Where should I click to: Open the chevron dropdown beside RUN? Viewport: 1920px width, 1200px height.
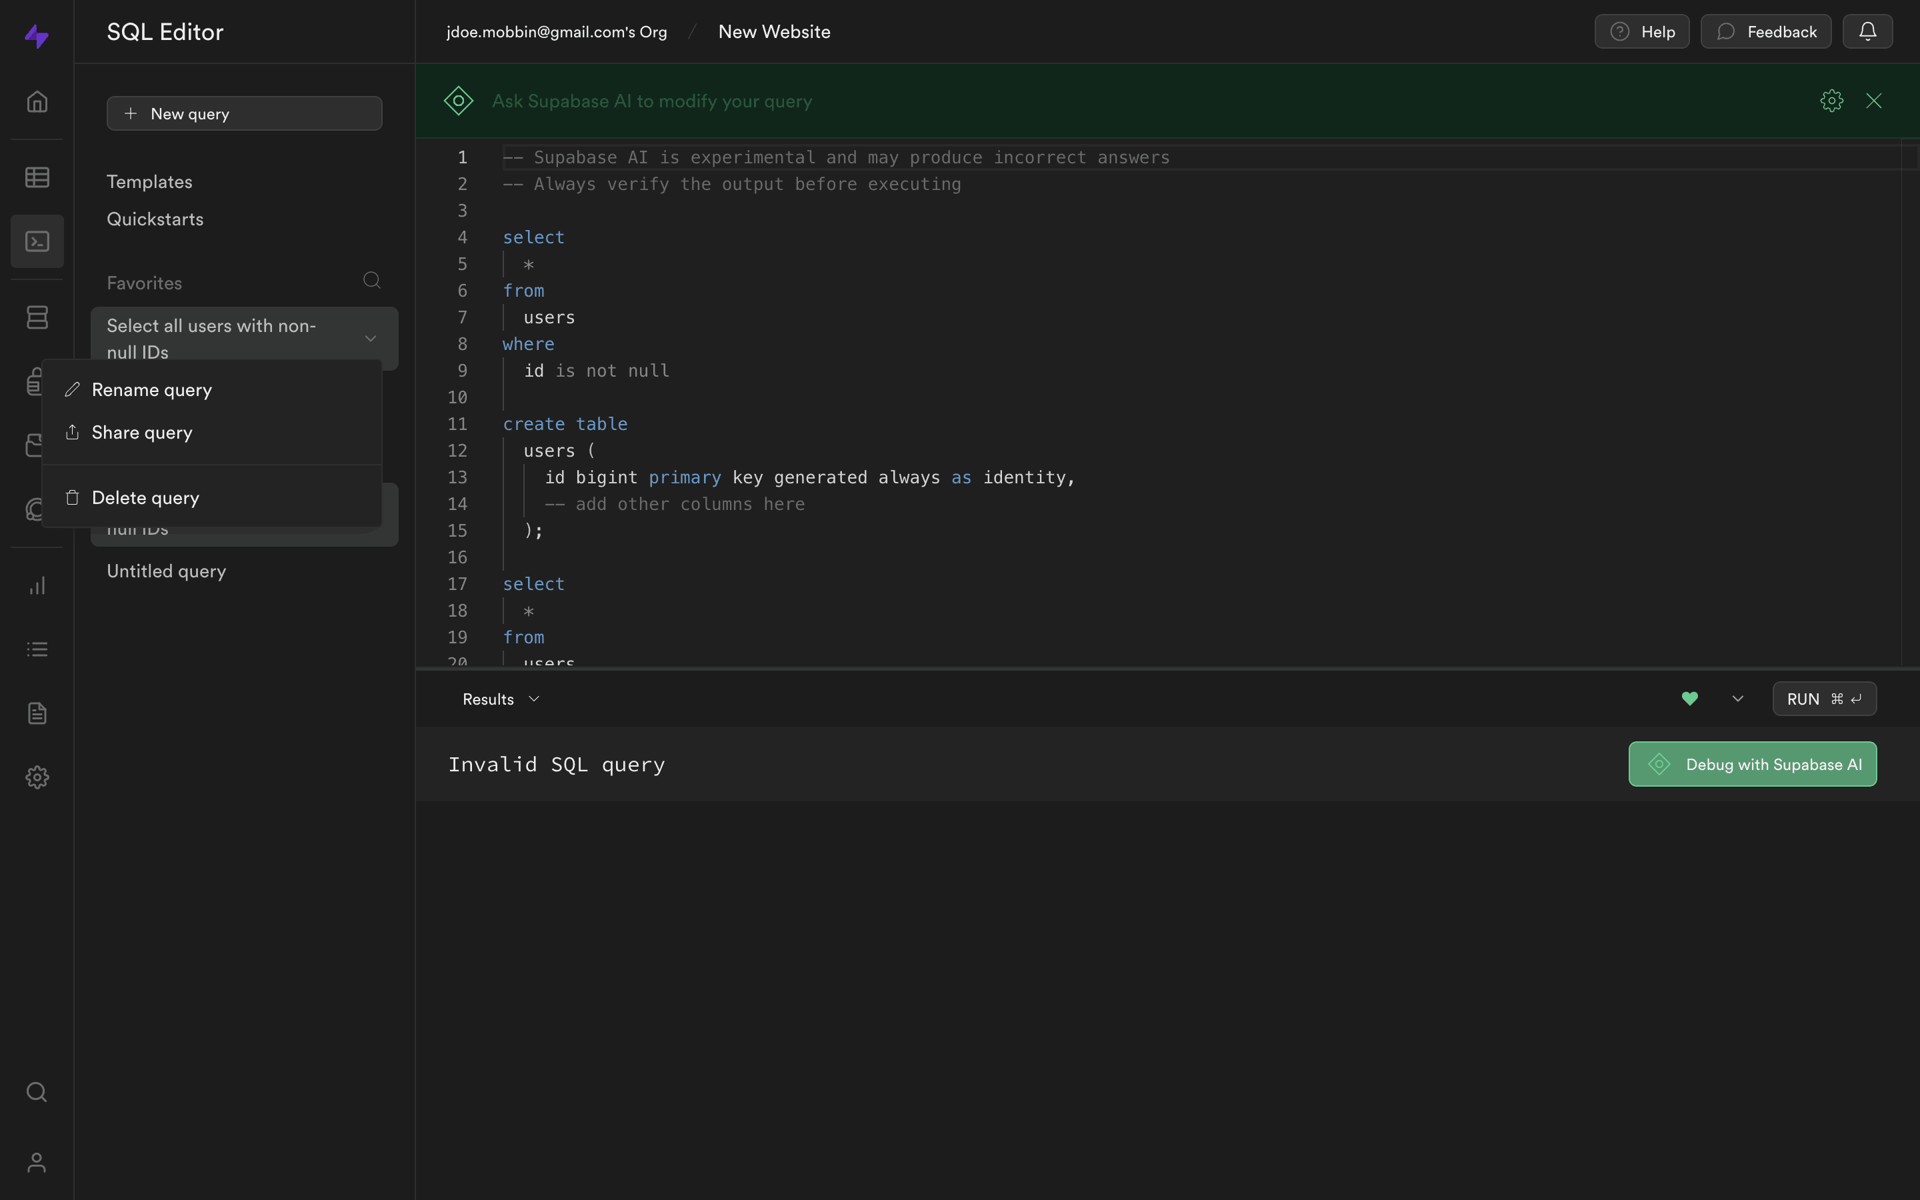tap(1738, 699)
